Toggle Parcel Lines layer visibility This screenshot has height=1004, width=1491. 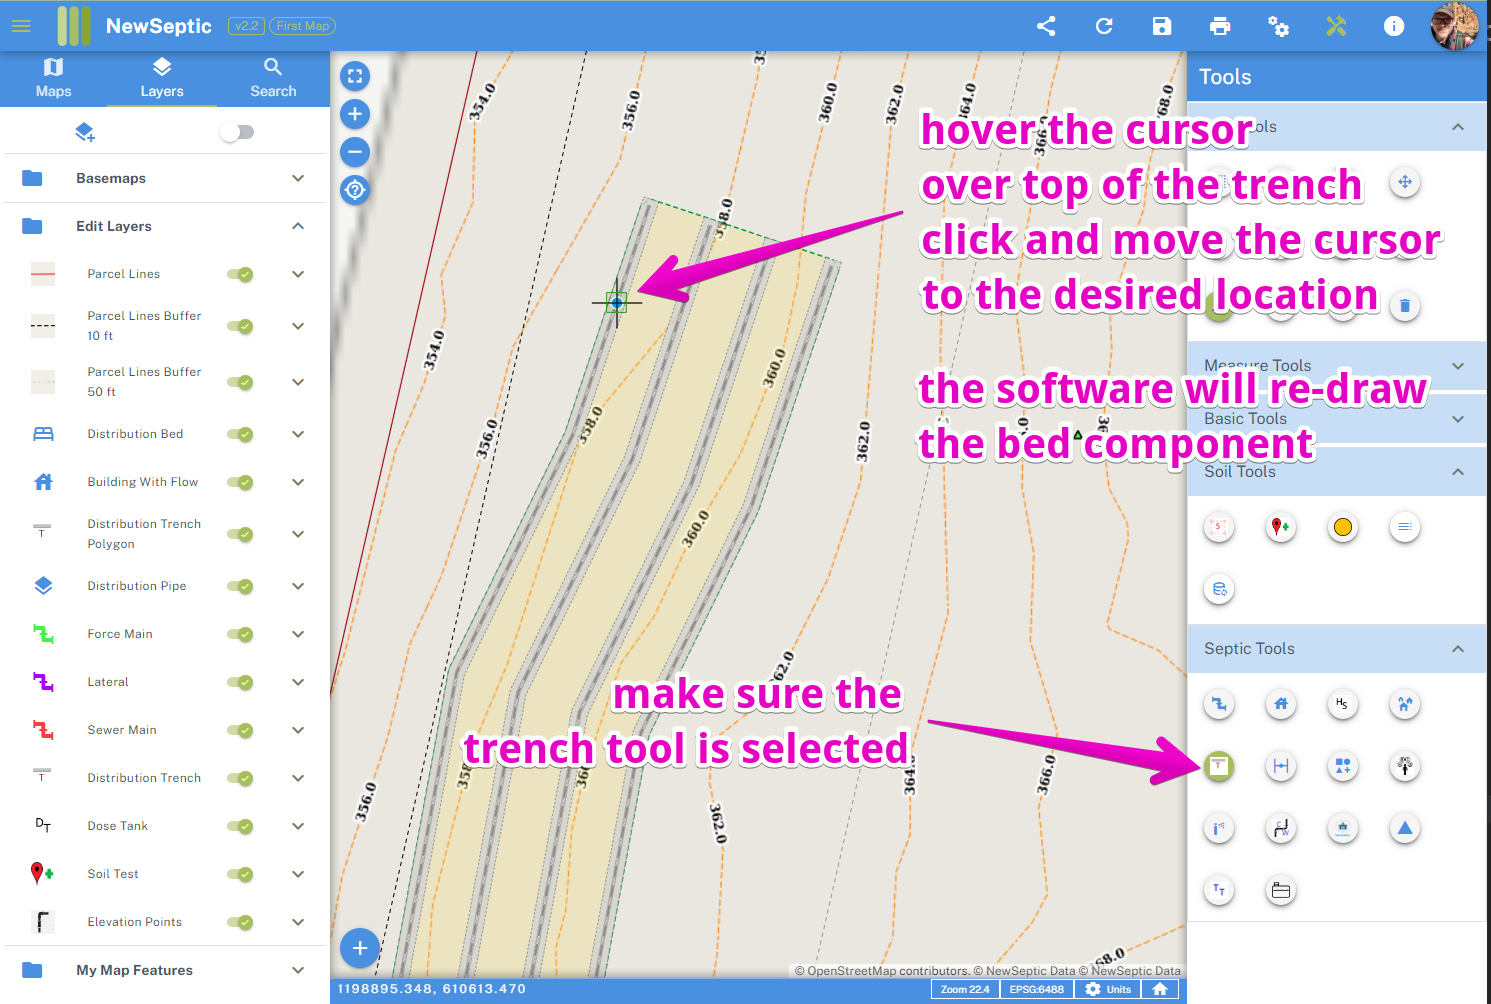click(x=240, y=274)
